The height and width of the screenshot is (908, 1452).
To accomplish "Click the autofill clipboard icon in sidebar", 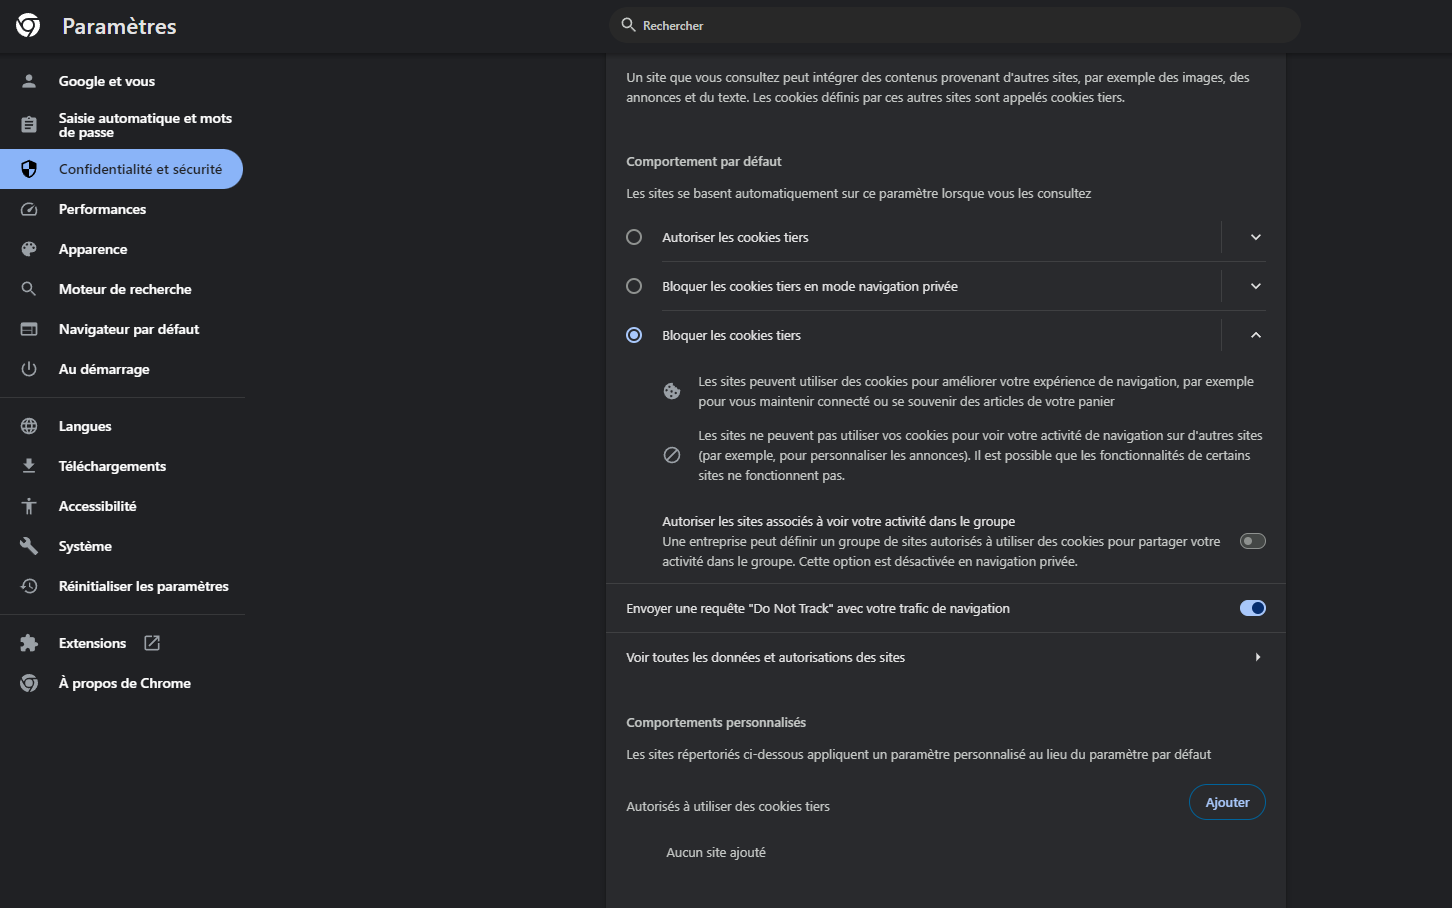I will click(29, 124).
